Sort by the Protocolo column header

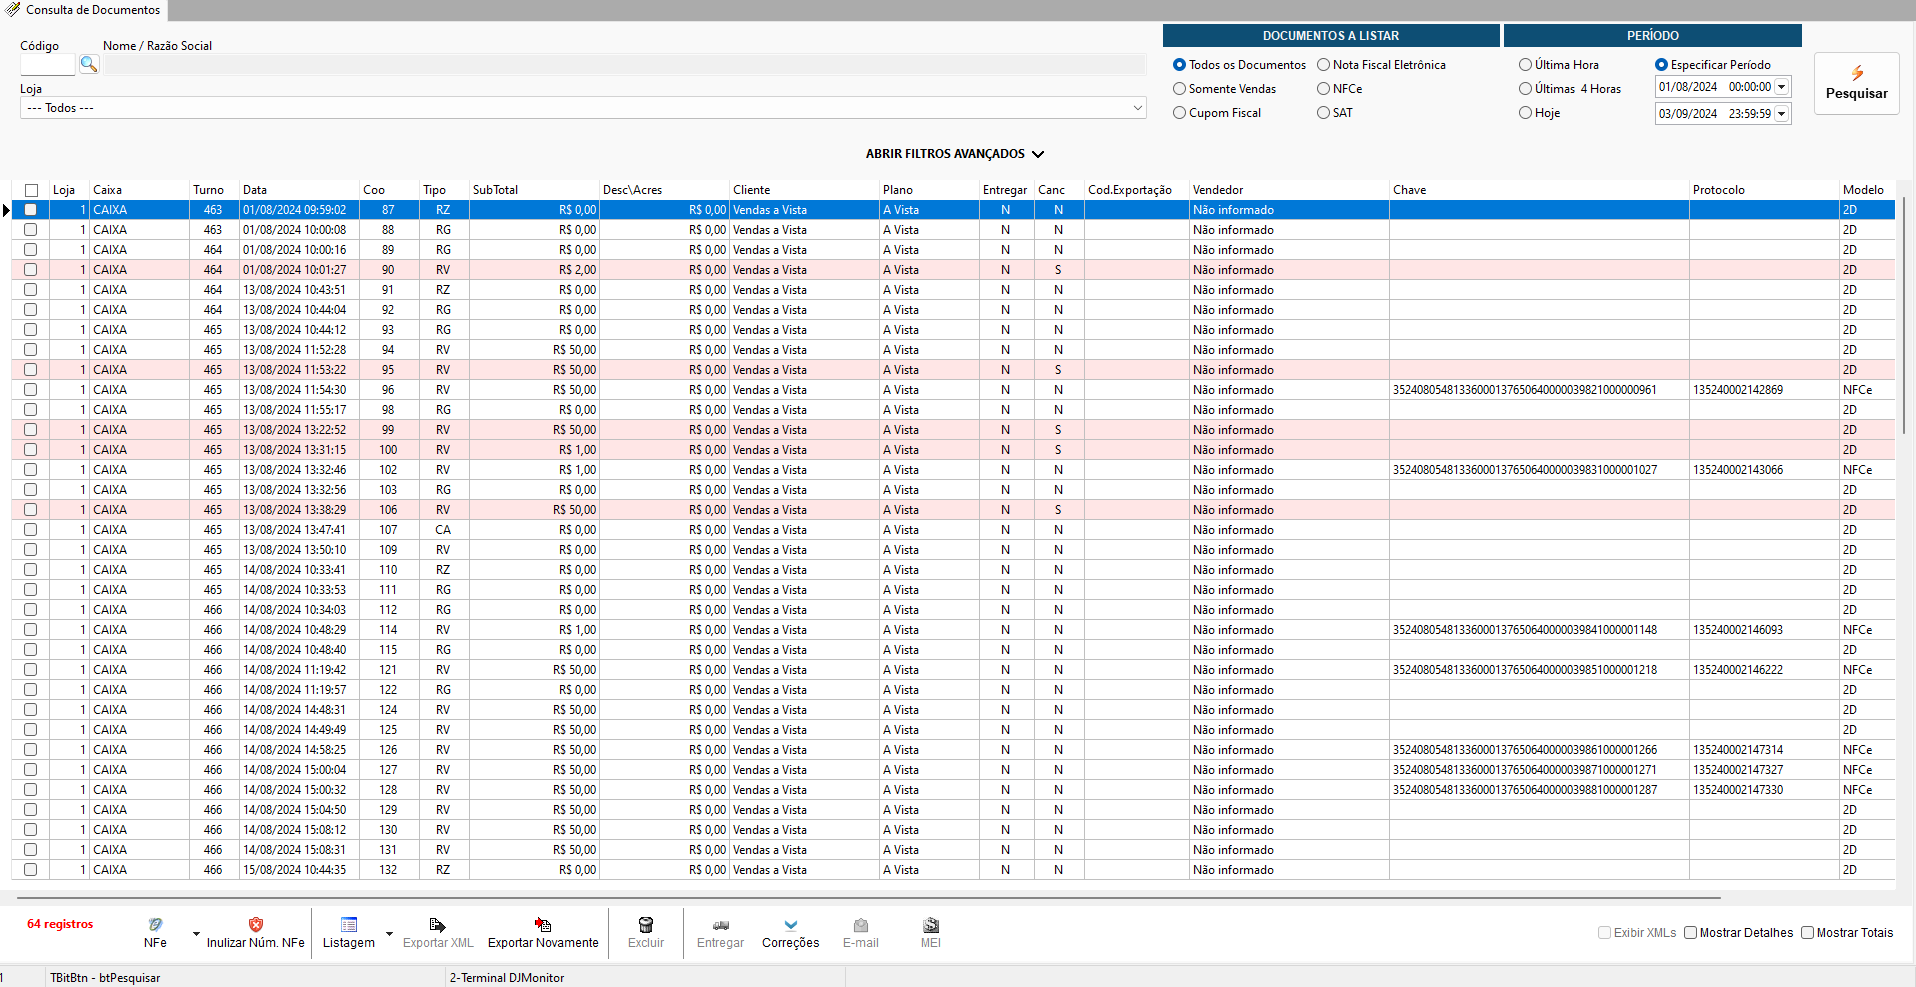point(1764,190)
